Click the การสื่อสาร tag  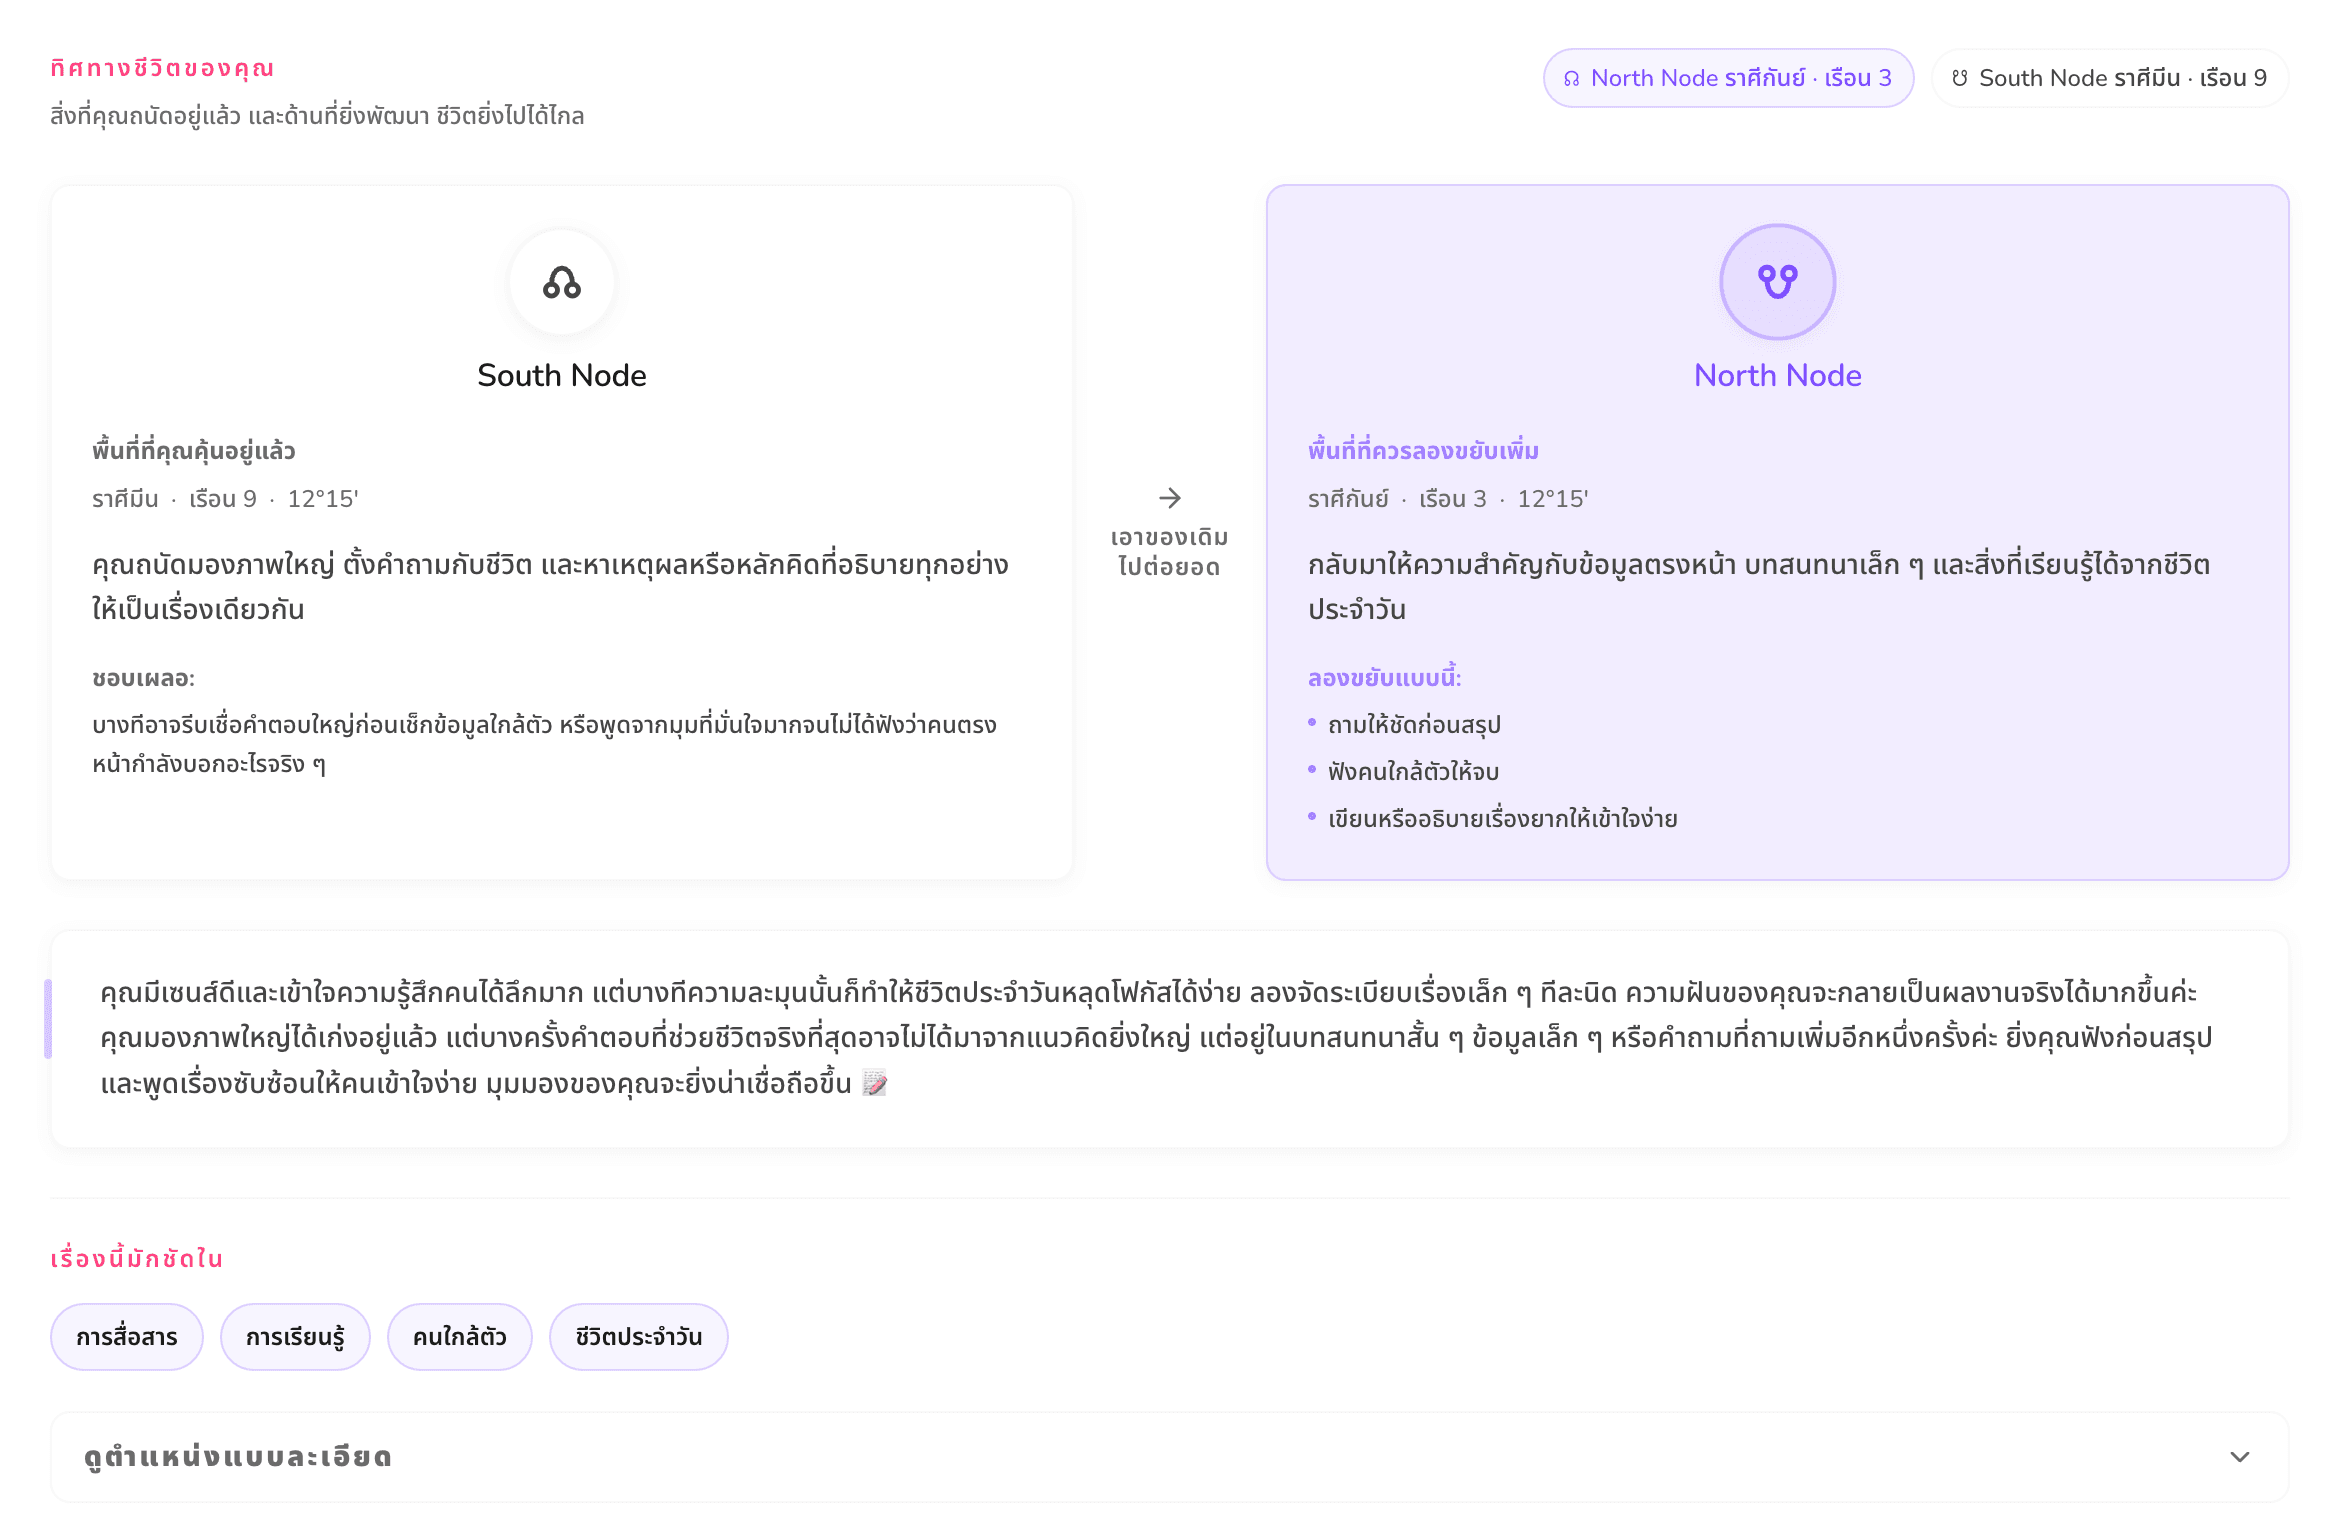127,1337
